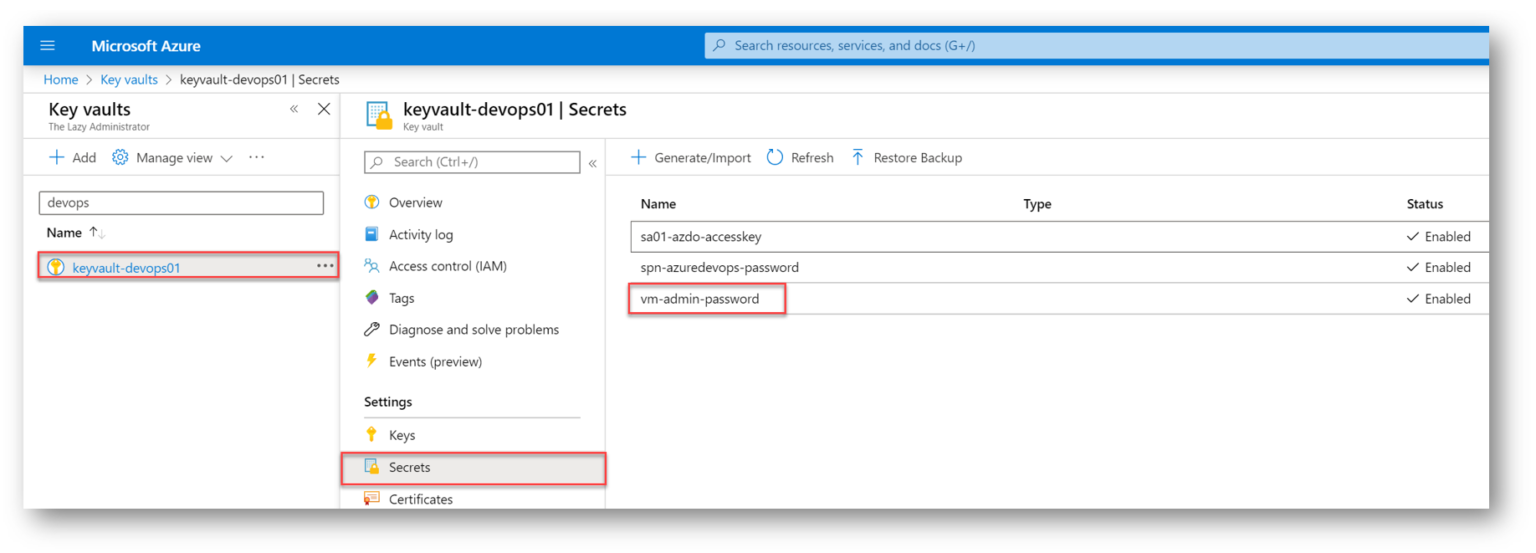1536x553 pixels.
Task: Click Add to create a key vault
Action: point(72,158)
